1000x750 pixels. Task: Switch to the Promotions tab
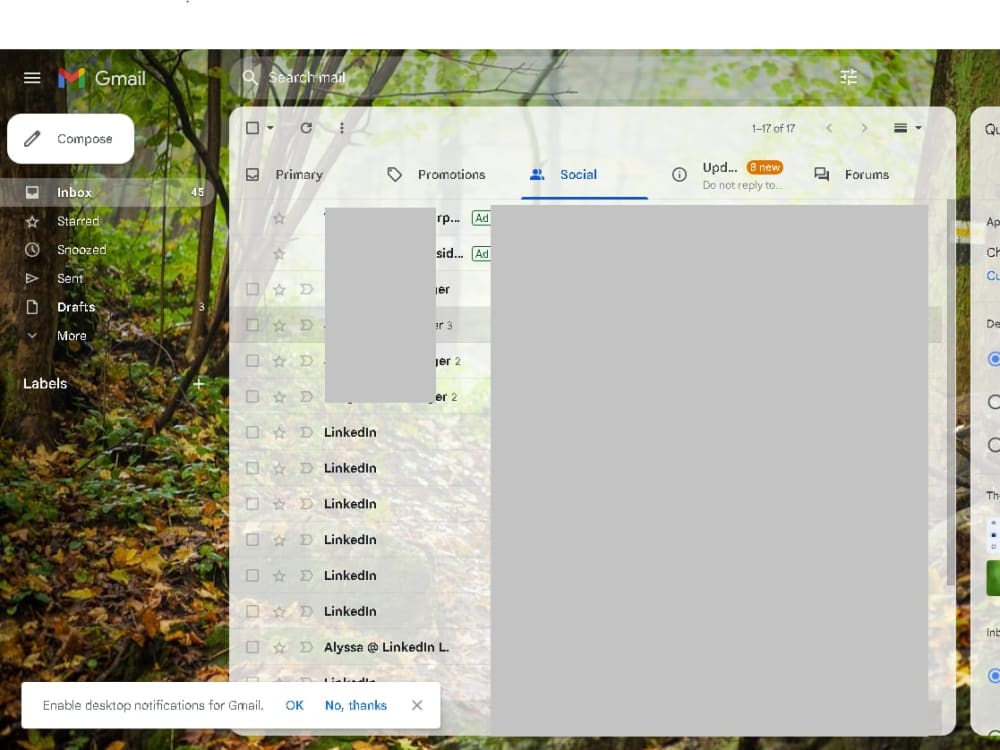pyautogui.click(x=452, y=175)
